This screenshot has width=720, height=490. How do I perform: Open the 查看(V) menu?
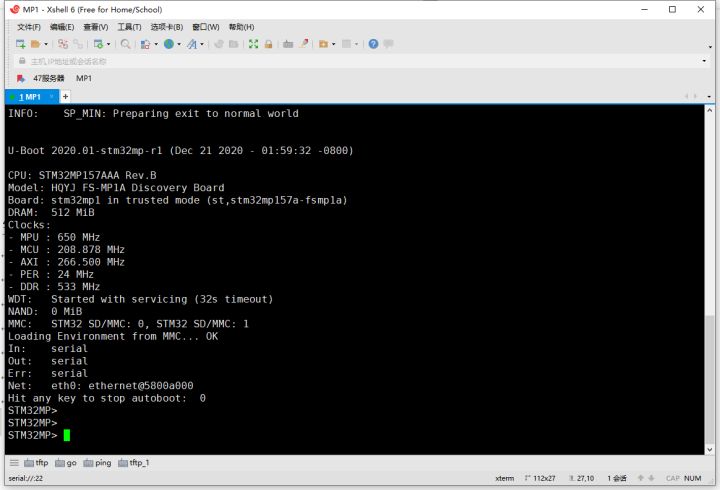point(96,27)
